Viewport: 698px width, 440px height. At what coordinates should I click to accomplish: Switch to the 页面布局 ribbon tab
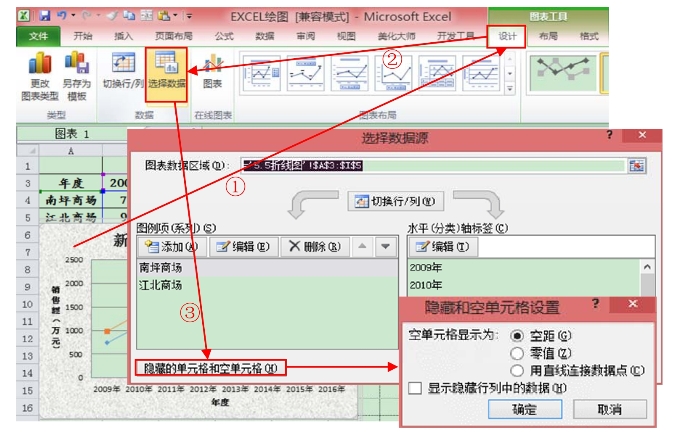coord(174,36)
